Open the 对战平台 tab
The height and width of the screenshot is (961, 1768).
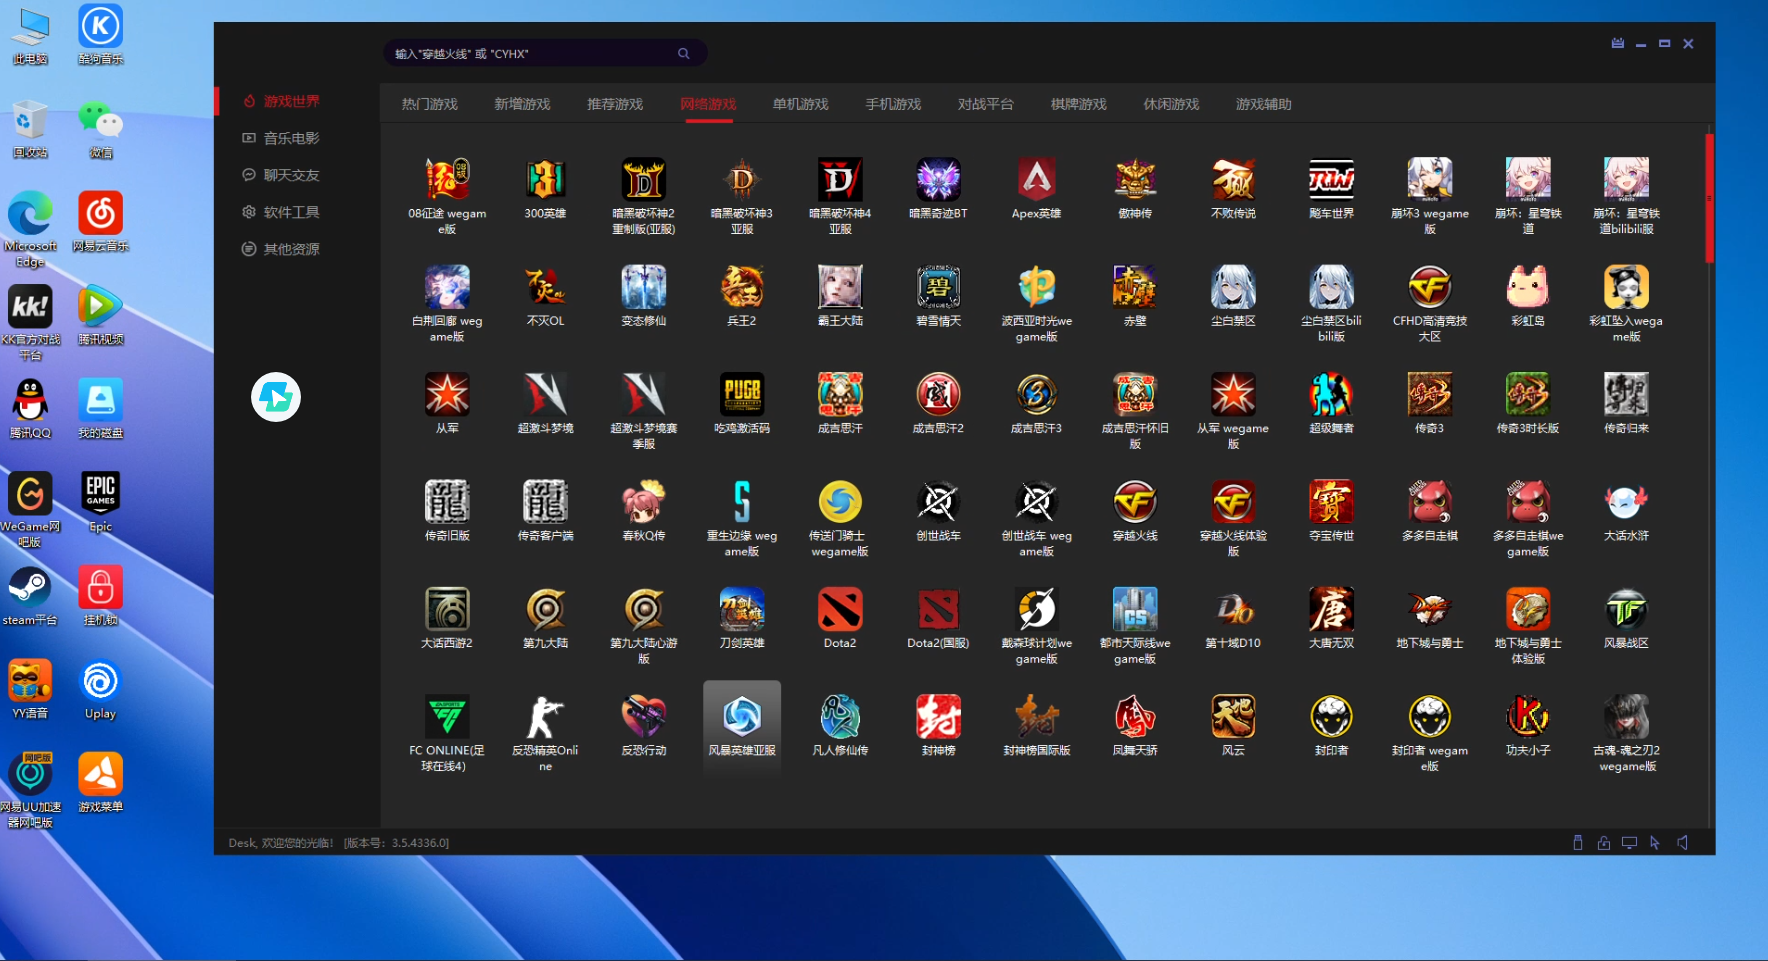[x=986, y=104]
